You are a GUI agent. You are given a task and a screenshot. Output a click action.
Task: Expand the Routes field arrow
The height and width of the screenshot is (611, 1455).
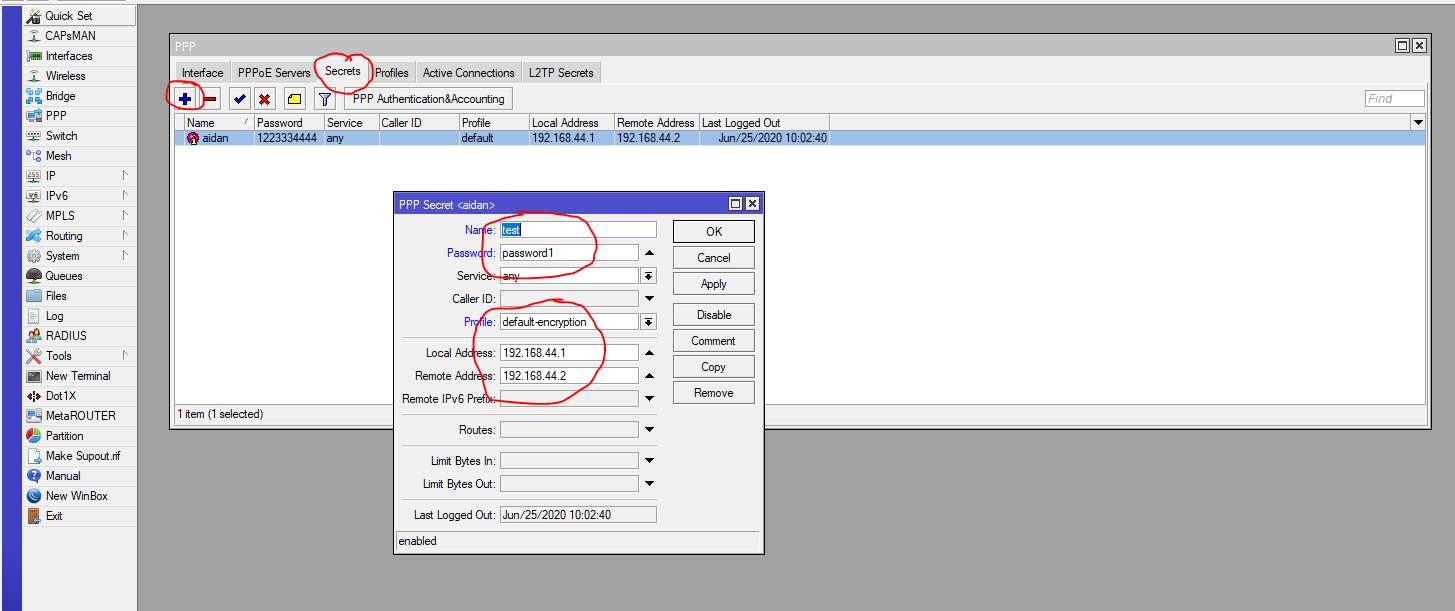(649, 430)
